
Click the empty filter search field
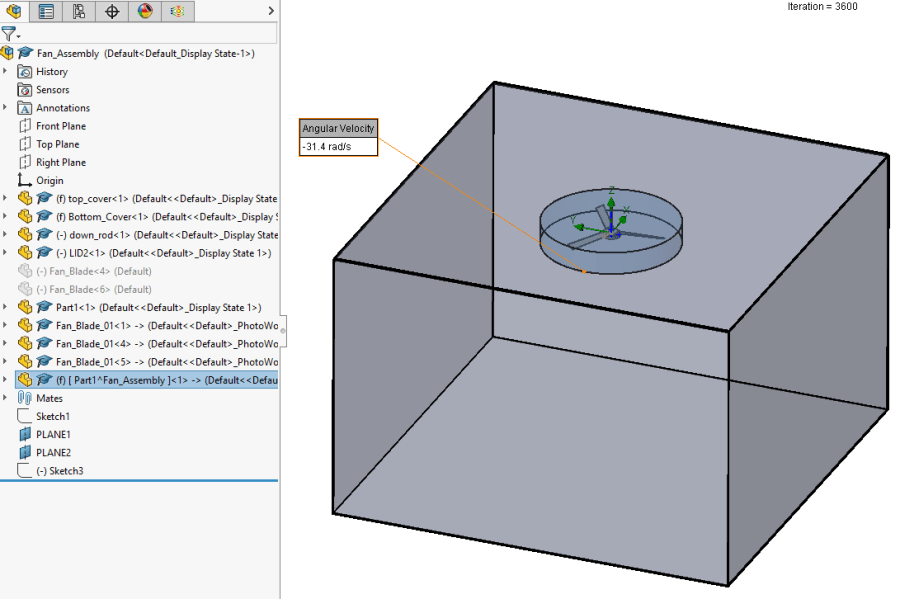click(149, 33)
